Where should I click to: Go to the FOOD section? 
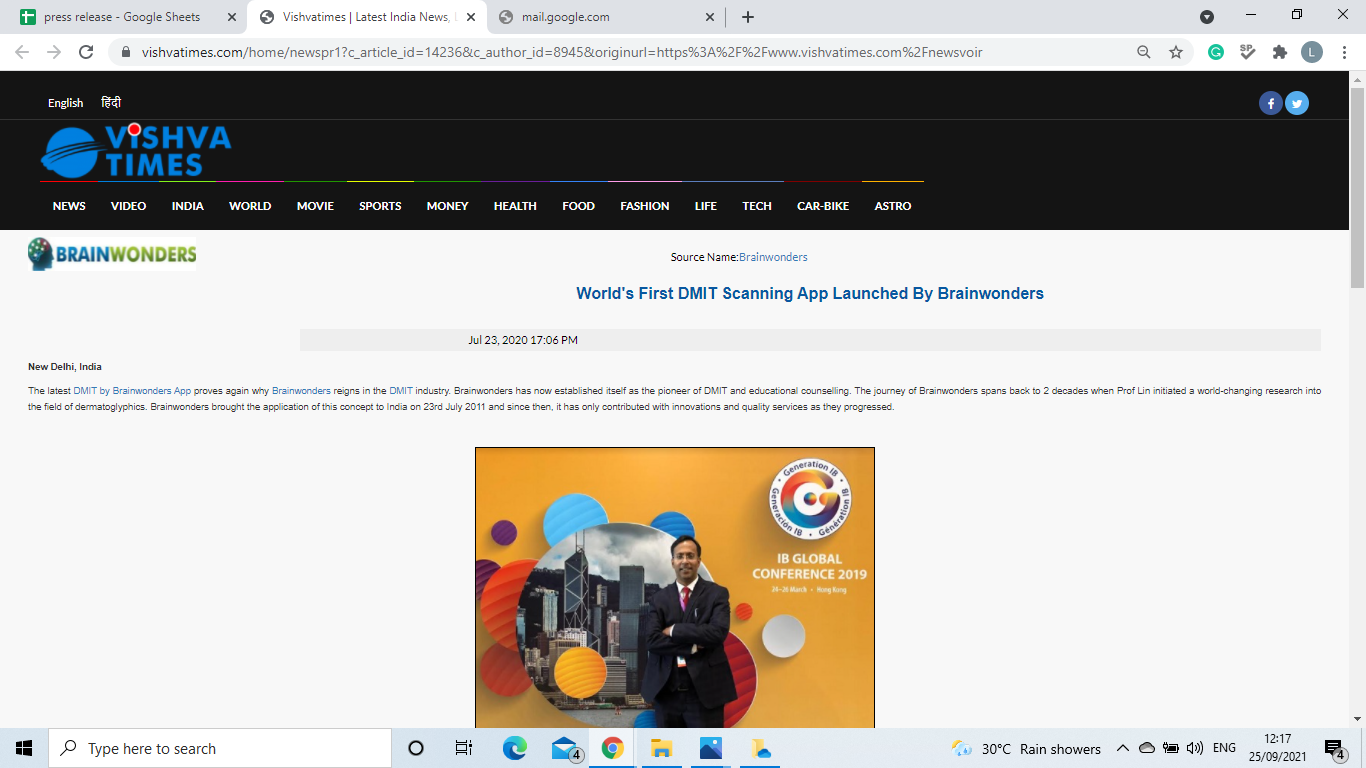(578, 206)
